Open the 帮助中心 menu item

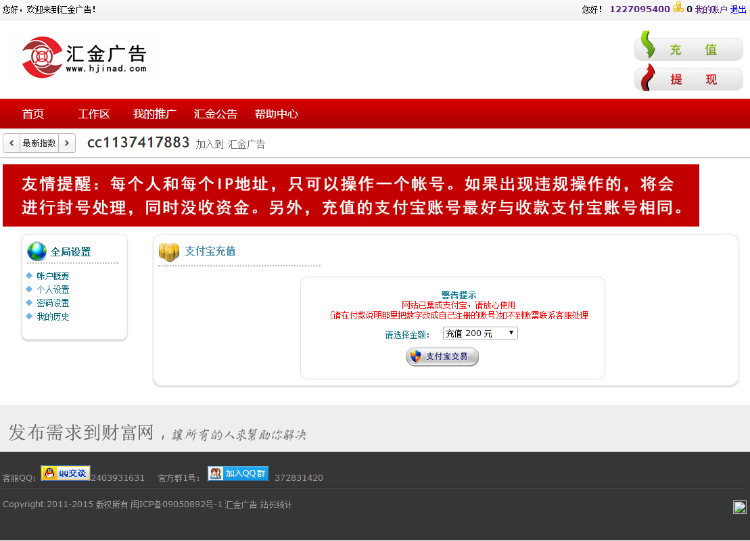276,114
